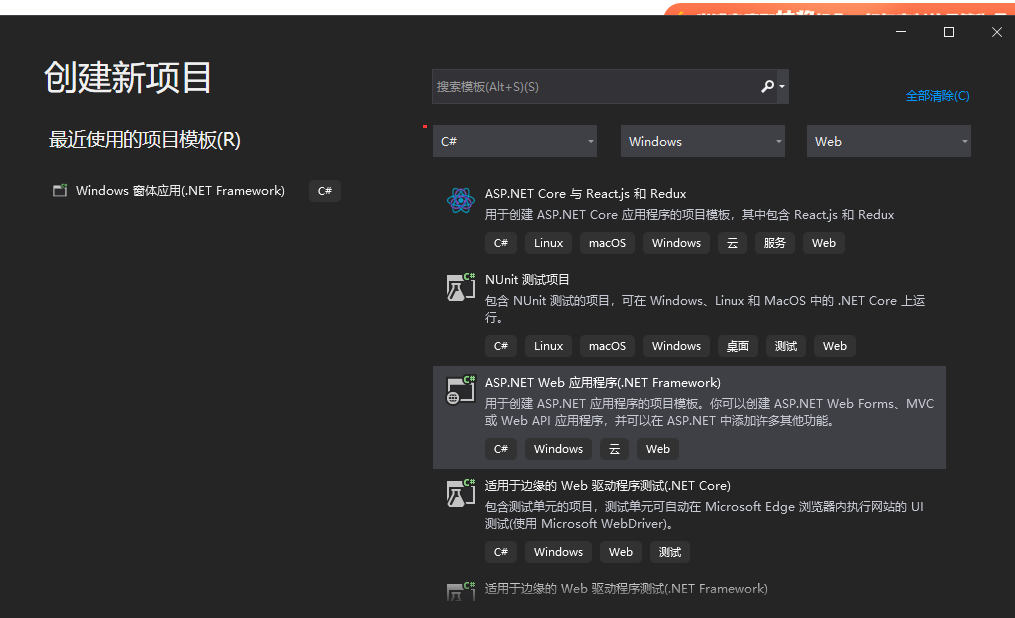Click the Windows 窗体应用 recent template icon
The image size is (1015, 618).
point(59,190)
